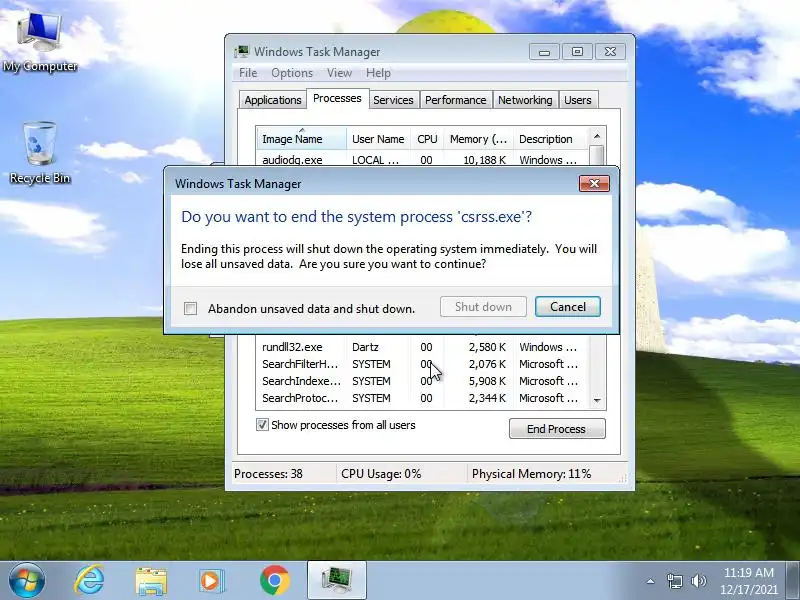Check Abandon unsaved data and shut down
Image resolution: width=800 pixels, height=600 pixels.
pos(190,309)
